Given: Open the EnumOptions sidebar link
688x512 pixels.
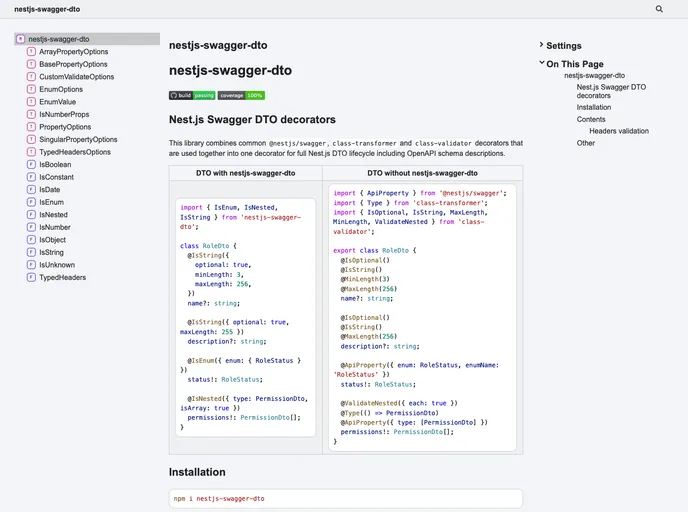Looking at the screenshot, I should point(61,89).
